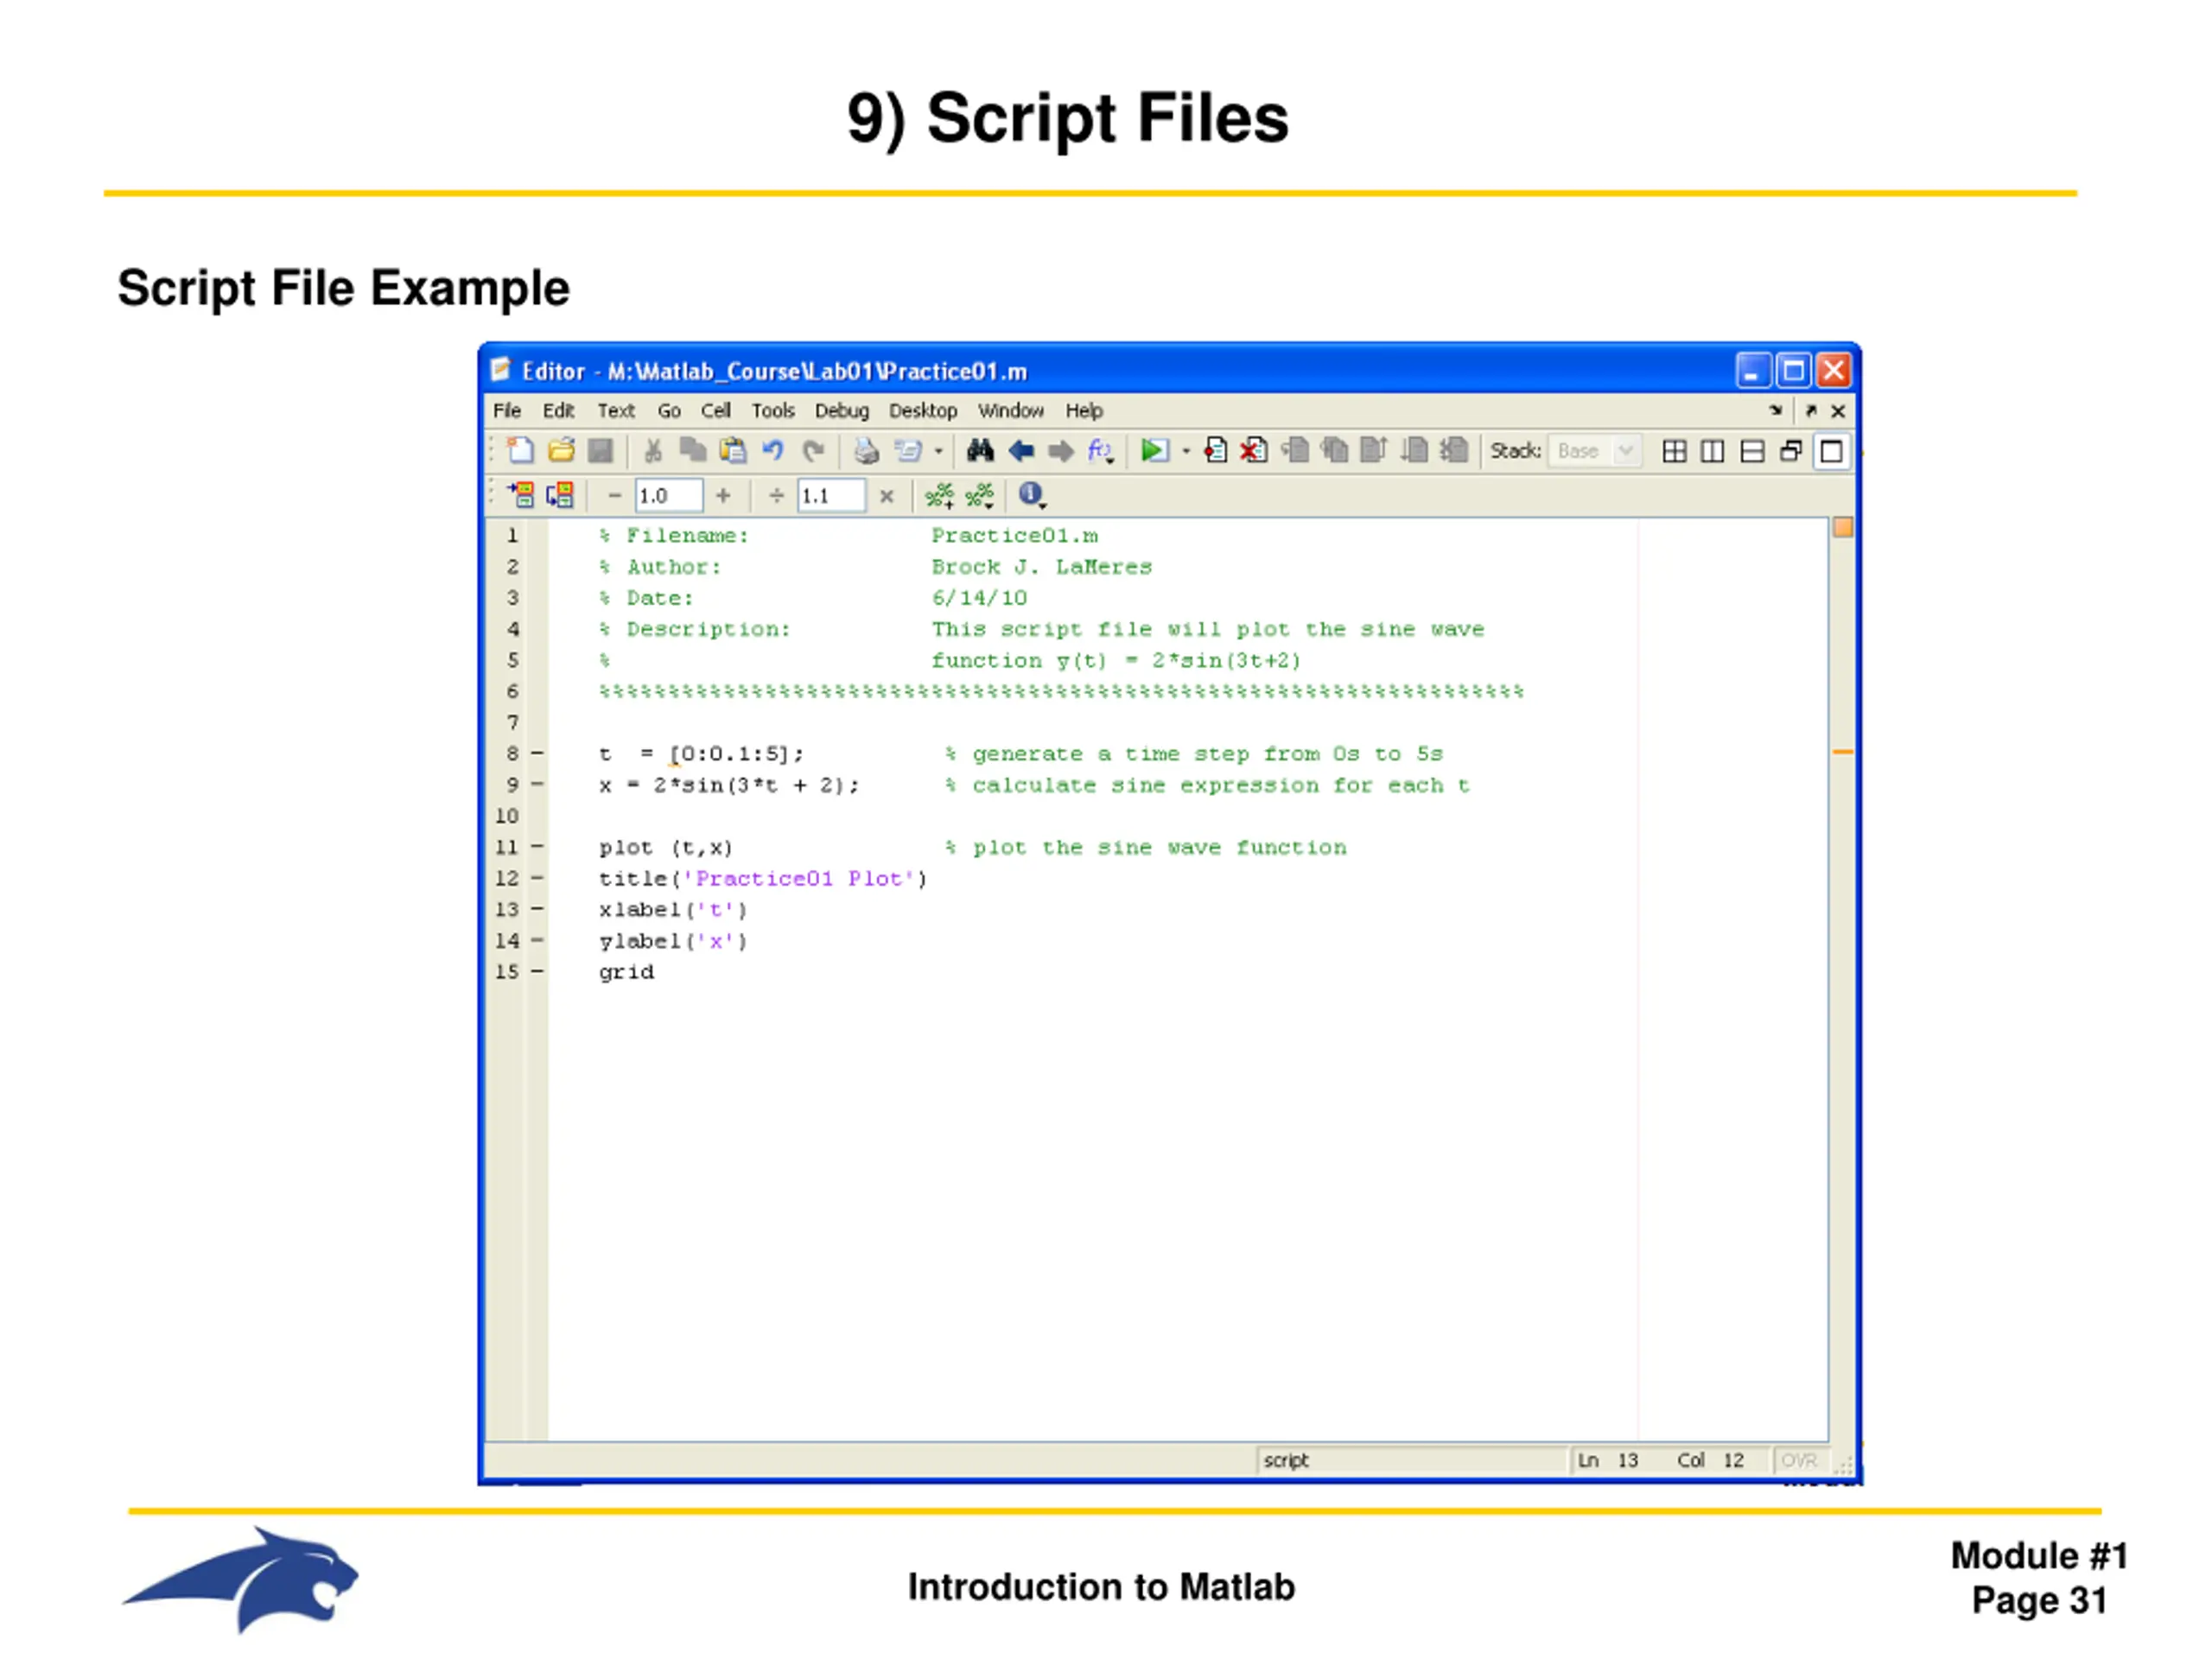Click the plus increment value button
This screenshot has height=1659, width=2212.
tap(723, 496)
